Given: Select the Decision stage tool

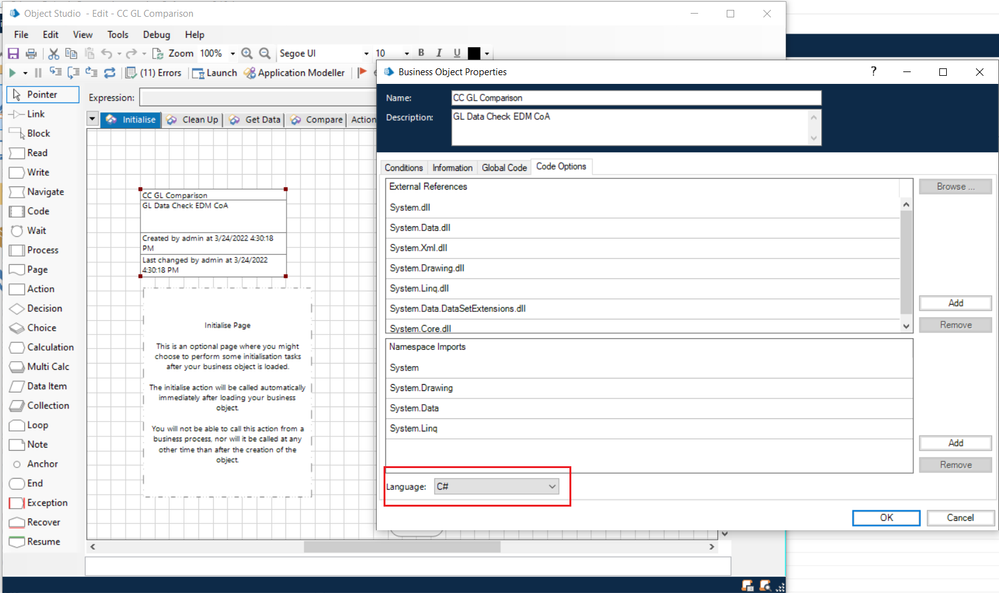Looking at the screenshot, I should [x=44, y=309].
